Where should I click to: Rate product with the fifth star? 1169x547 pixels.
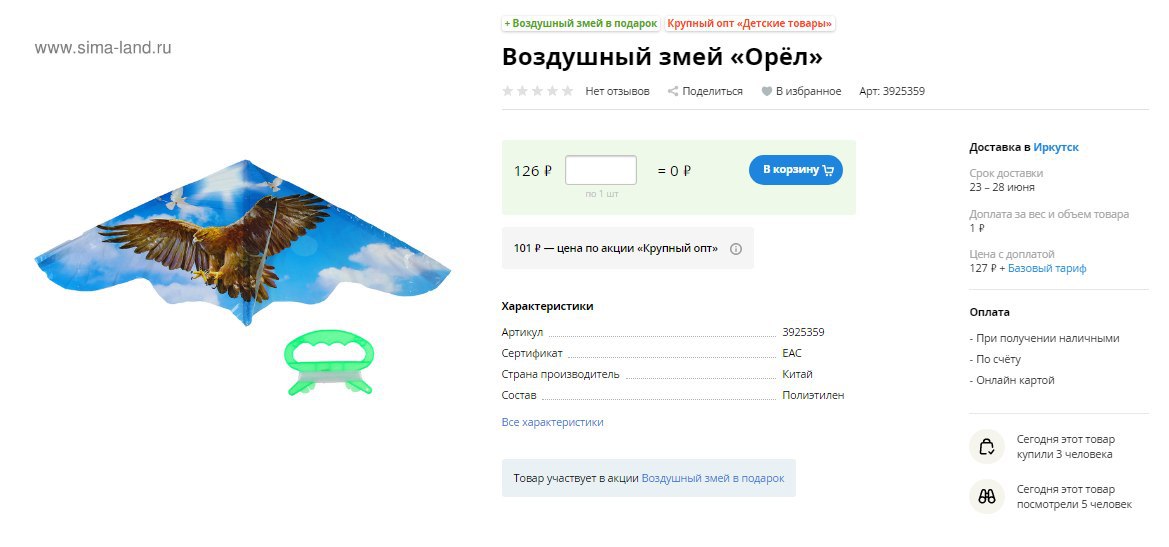click(567, 91)
